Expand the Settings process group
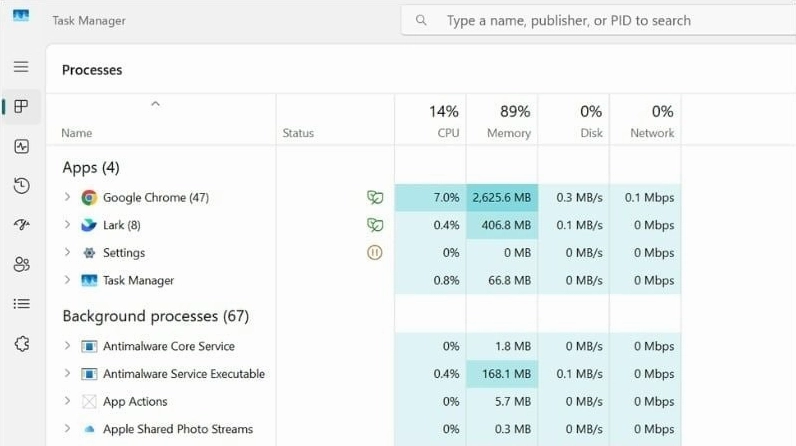Image resolution: width=796 pixels, height=446 pixels. point(67,252)
